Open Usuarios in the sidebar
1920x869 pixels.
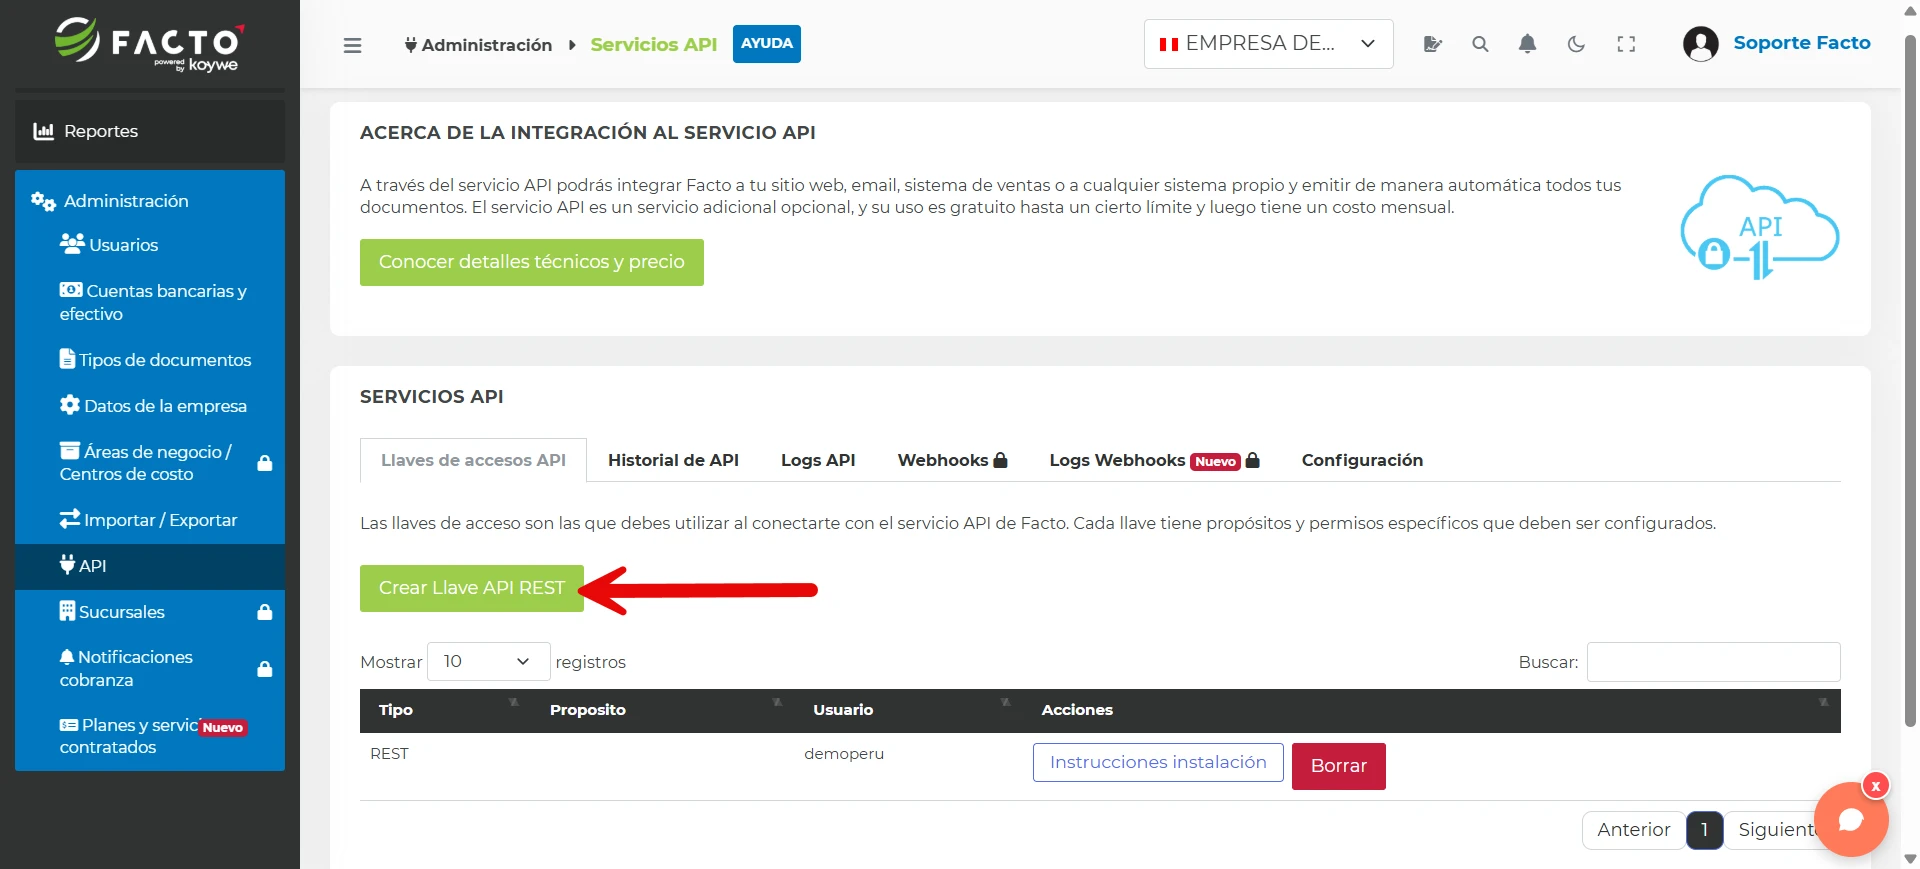[150, 245]
